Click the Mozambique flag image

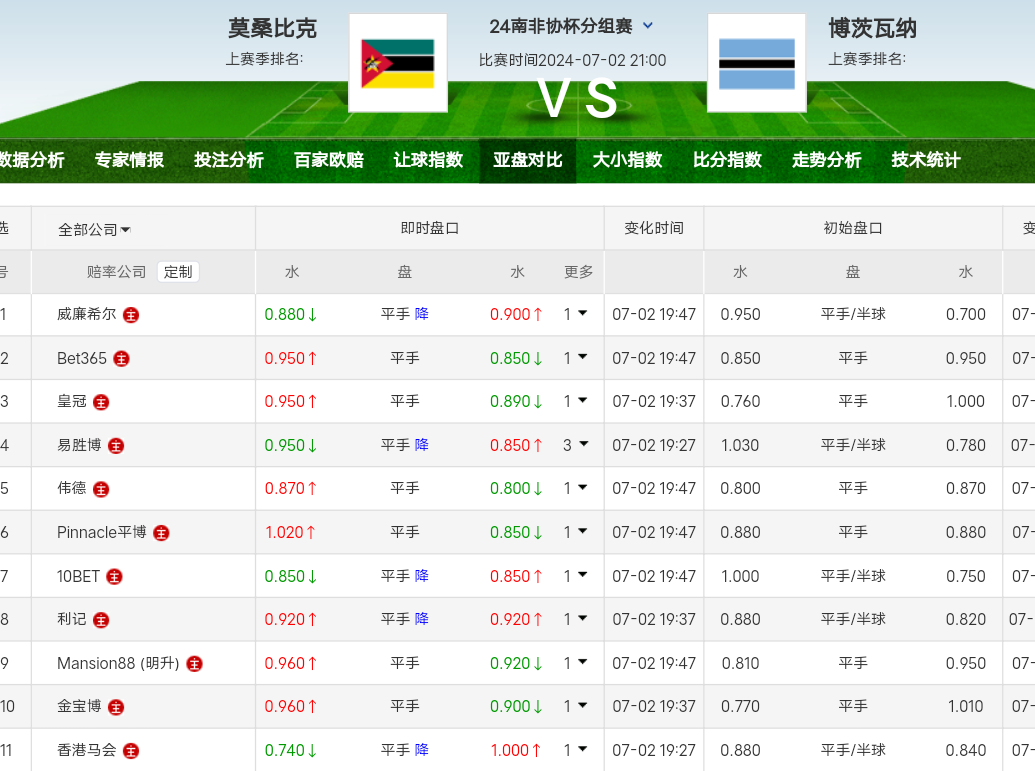point(397,63)
